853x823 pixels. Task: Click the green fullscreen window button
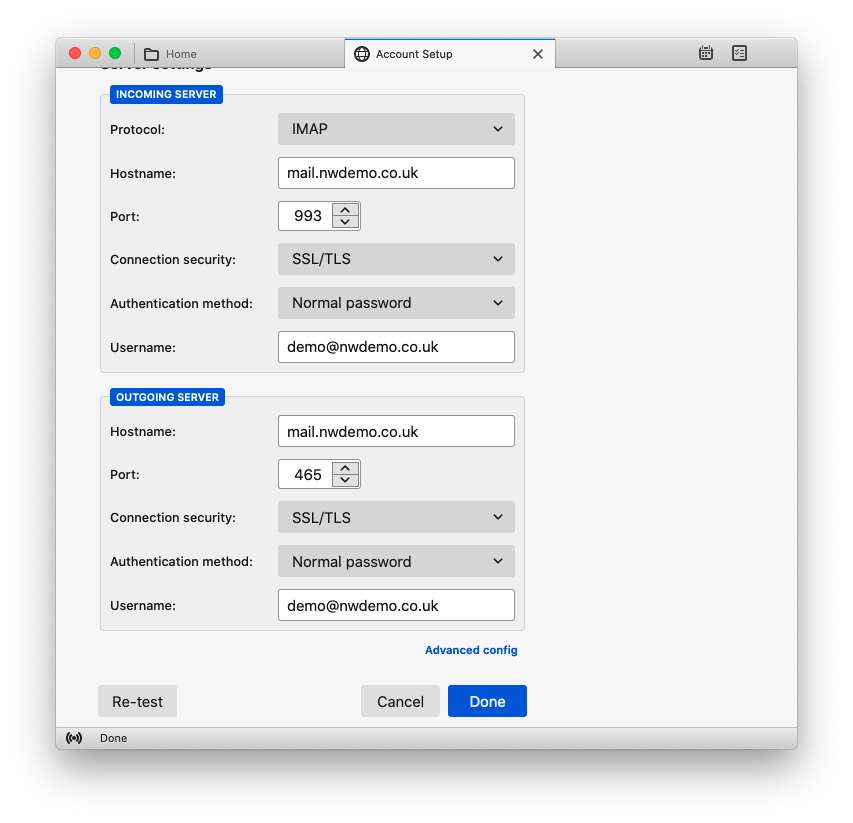115,53
